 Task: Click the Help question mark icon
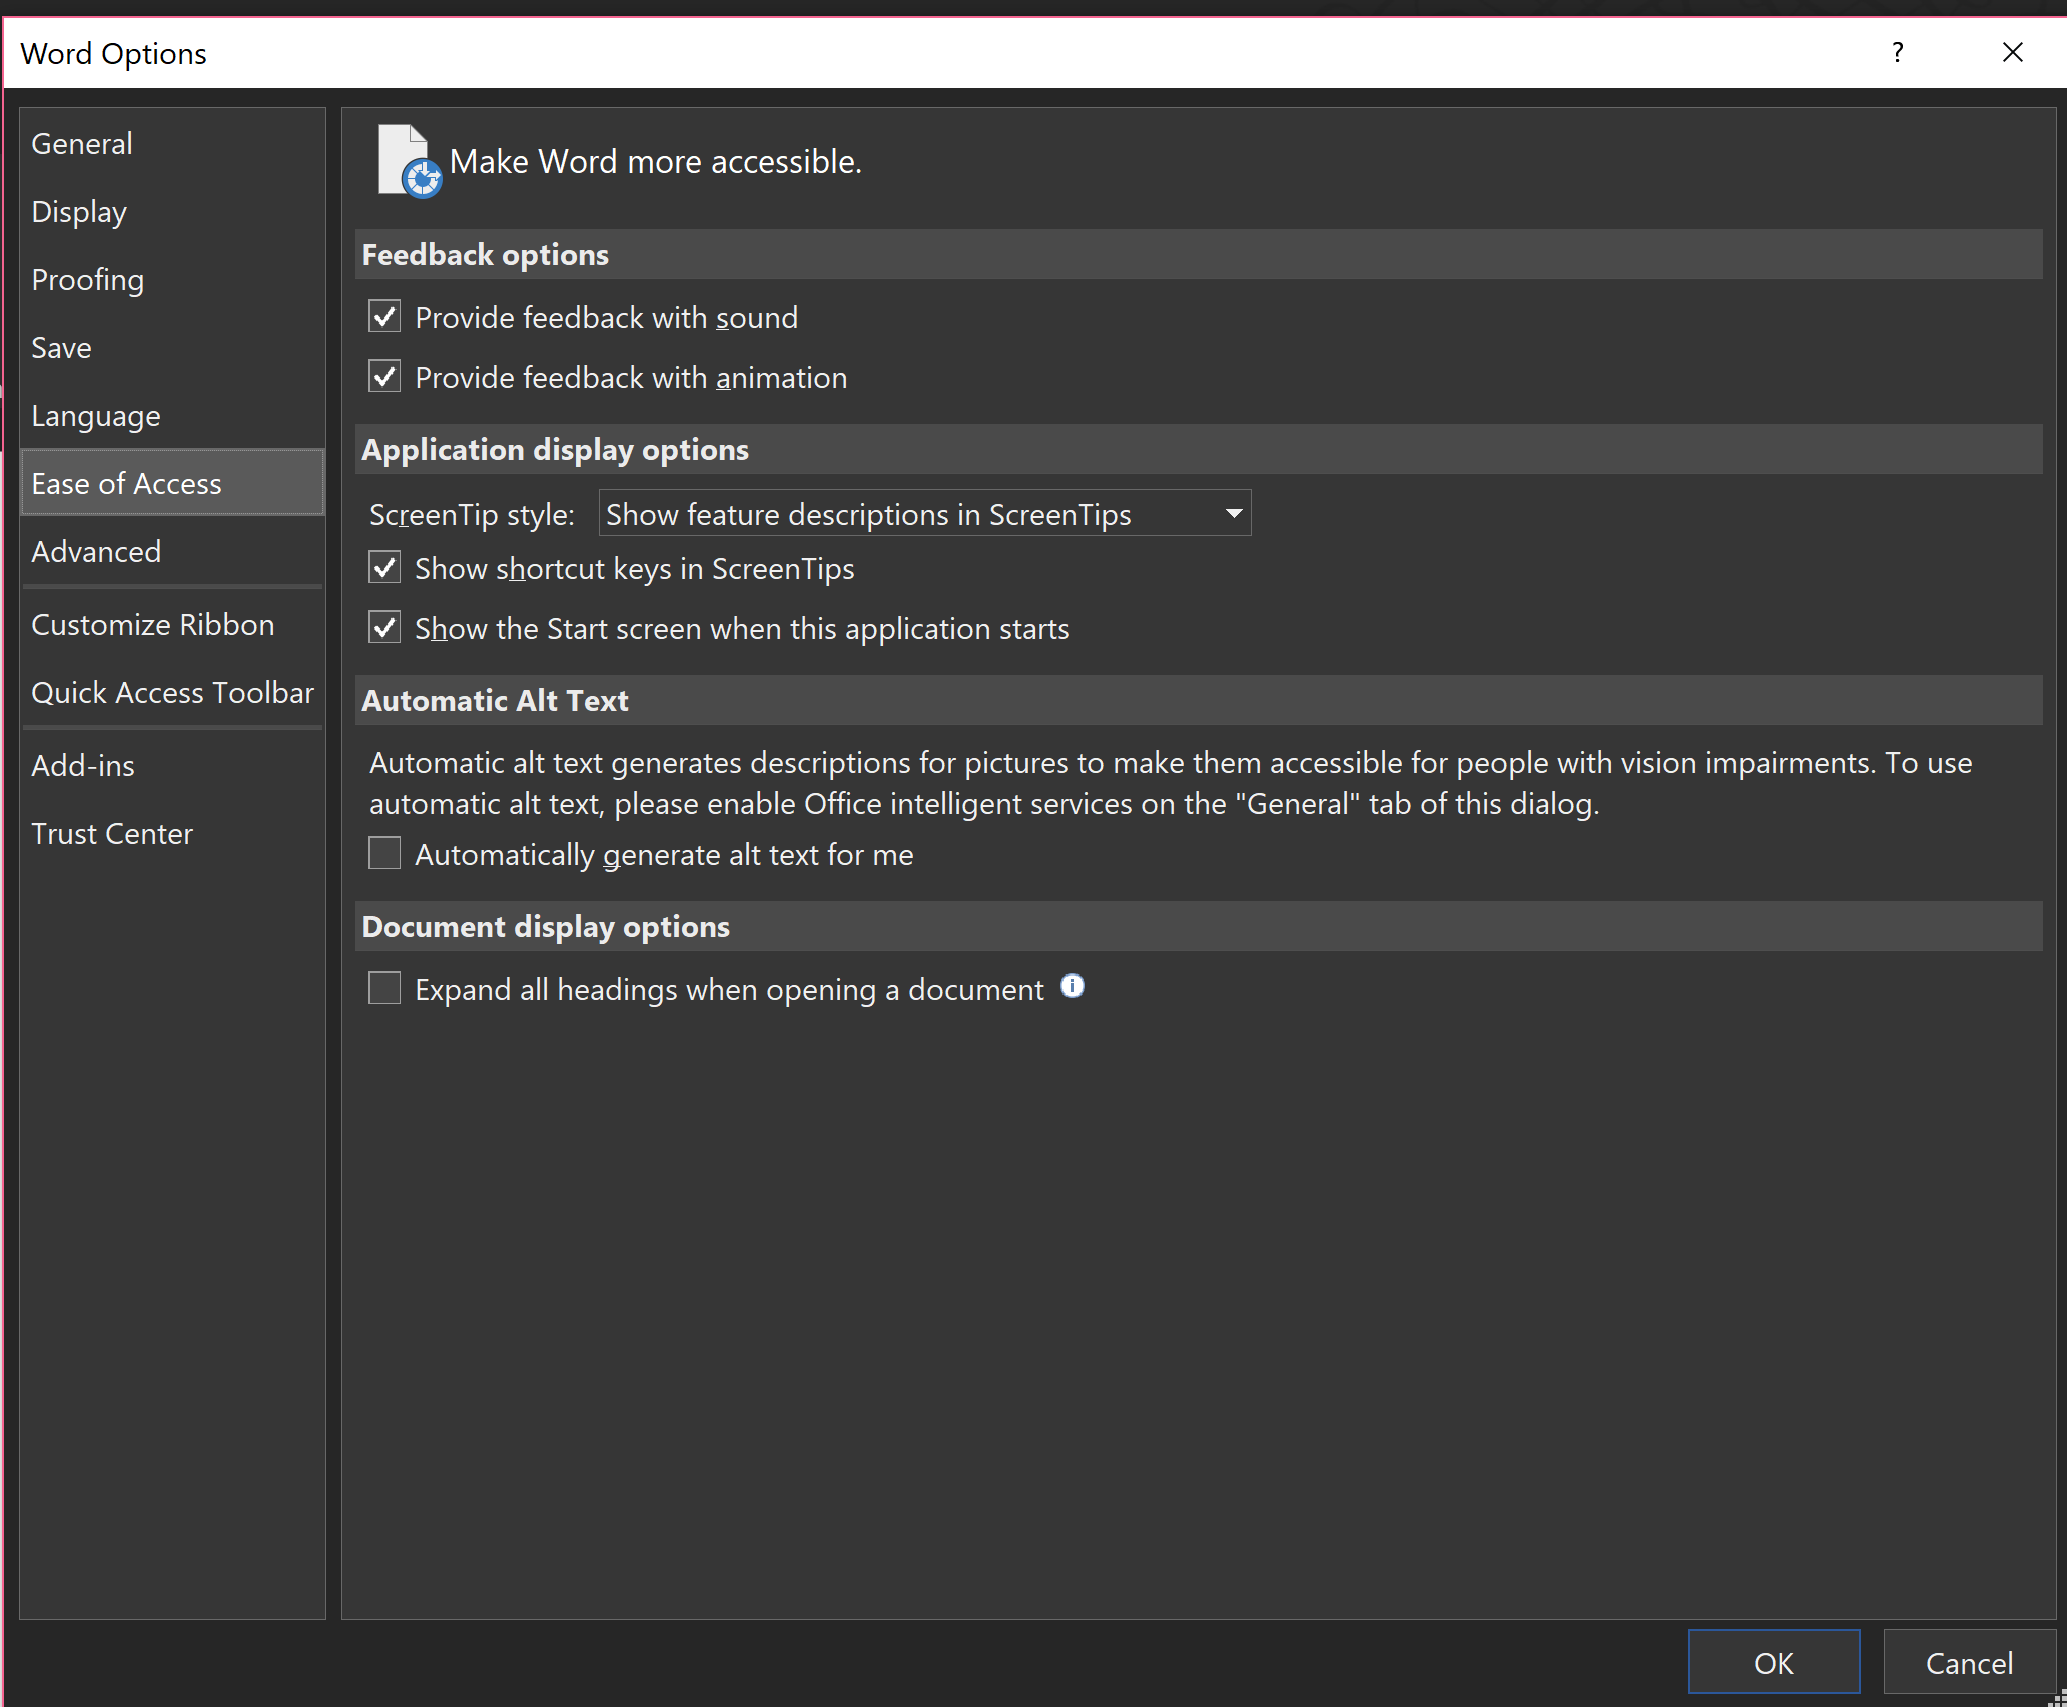point(1897,53)
